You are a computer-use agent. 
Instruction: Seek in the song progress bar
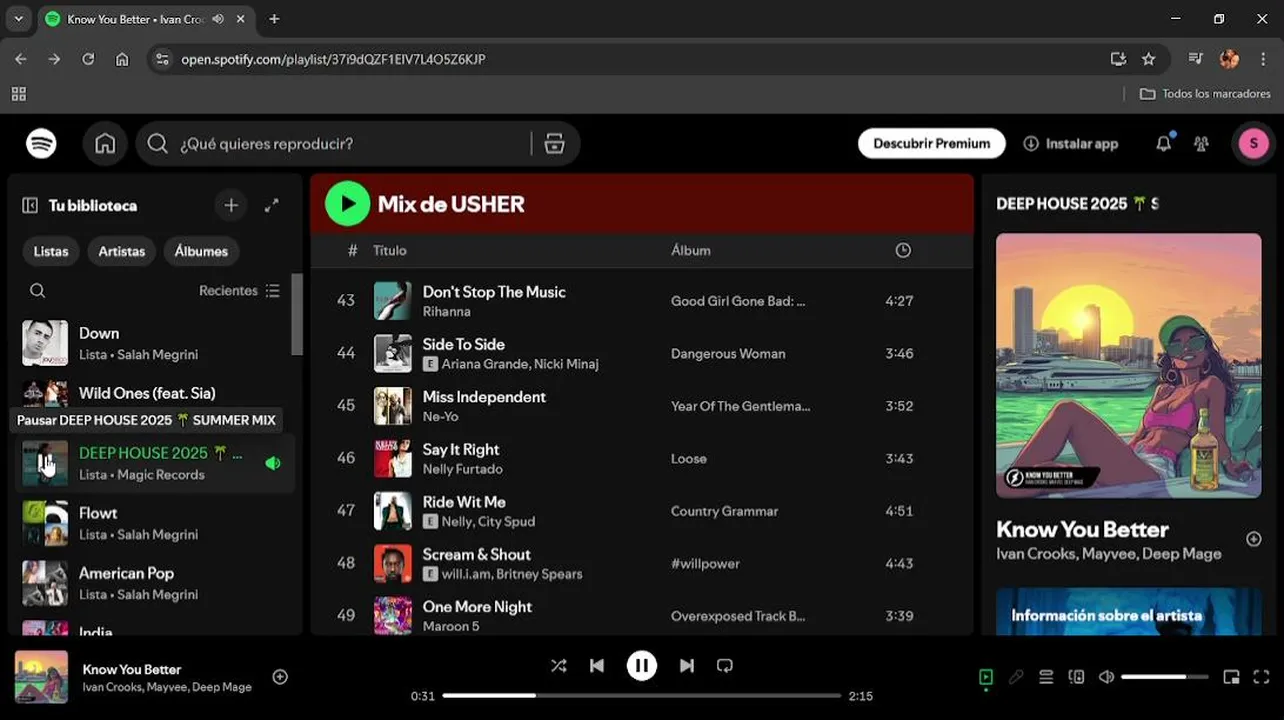coord(642,695)
